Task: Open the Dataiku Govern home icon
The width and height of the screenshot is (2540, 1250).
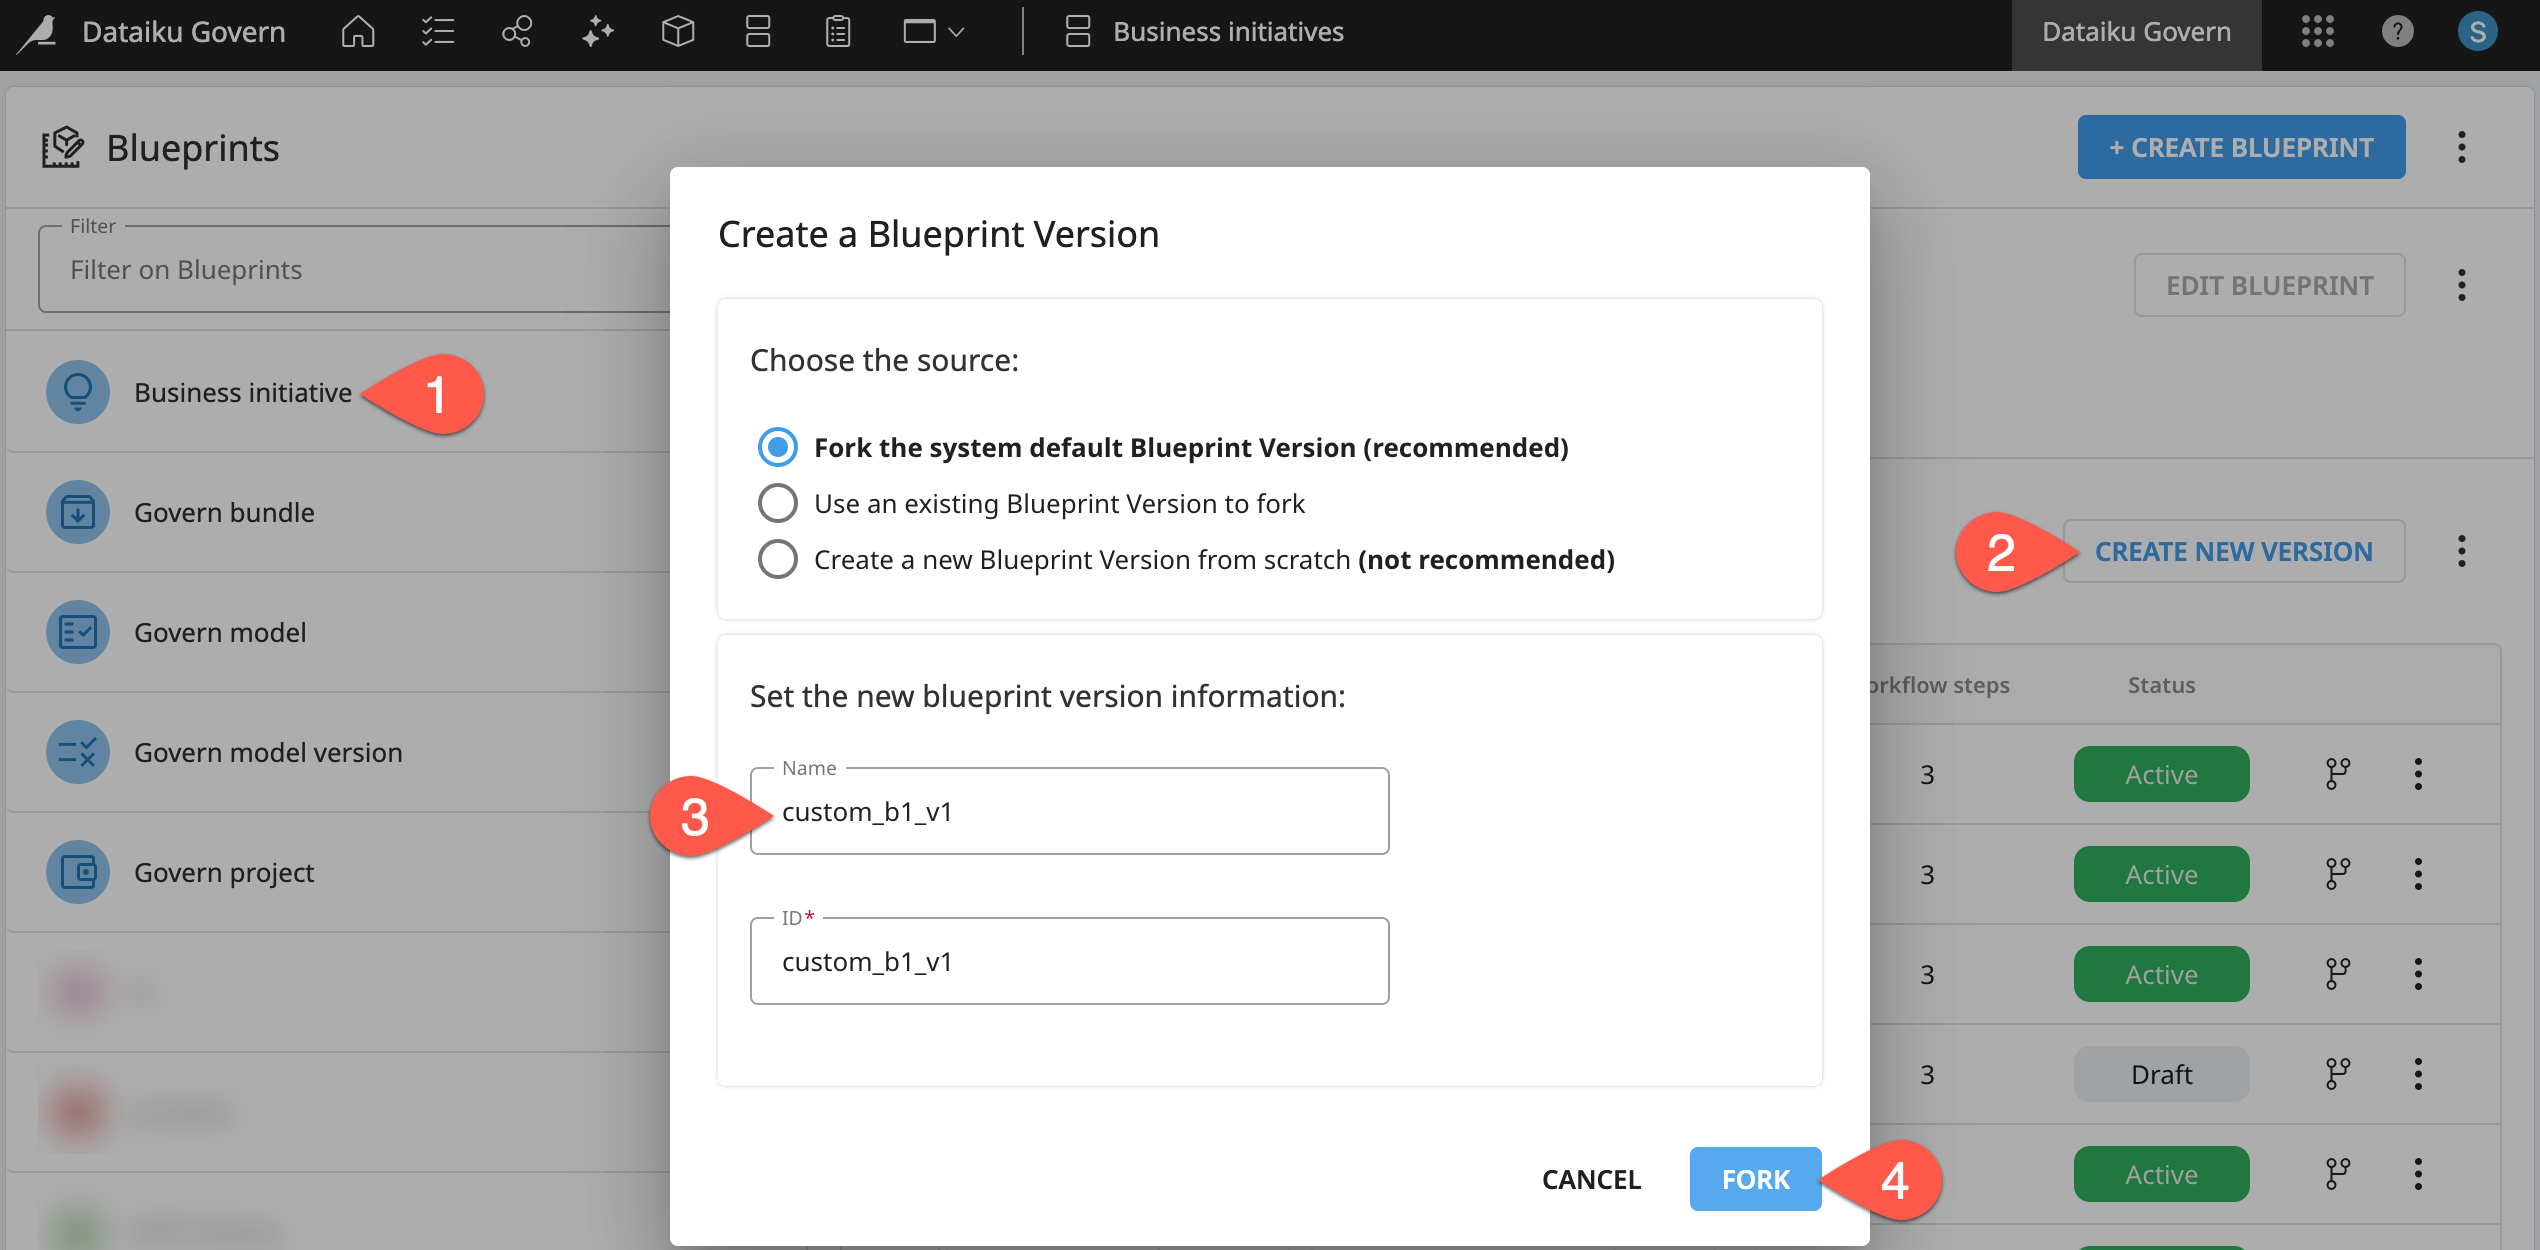Action: coord(357,31)
